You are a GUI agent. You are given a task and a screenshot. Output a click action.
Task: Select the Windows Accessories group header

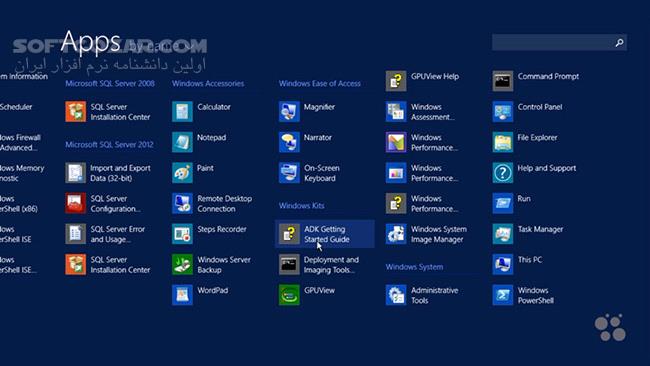[x=208, y=84]
